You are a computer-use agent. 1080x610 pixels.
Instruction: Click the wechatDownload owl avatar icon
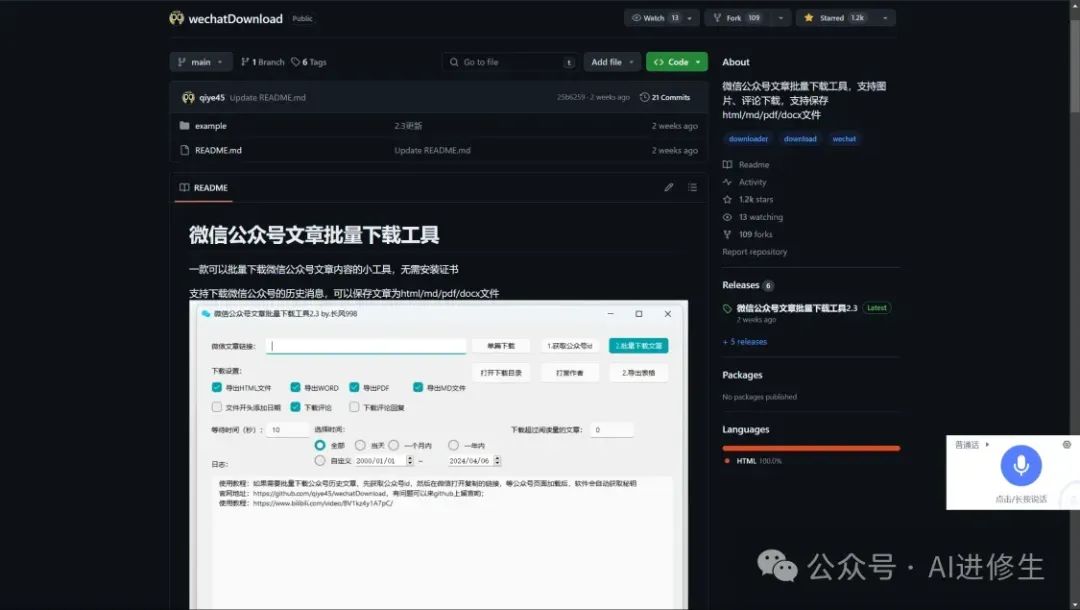pos(176,18)
